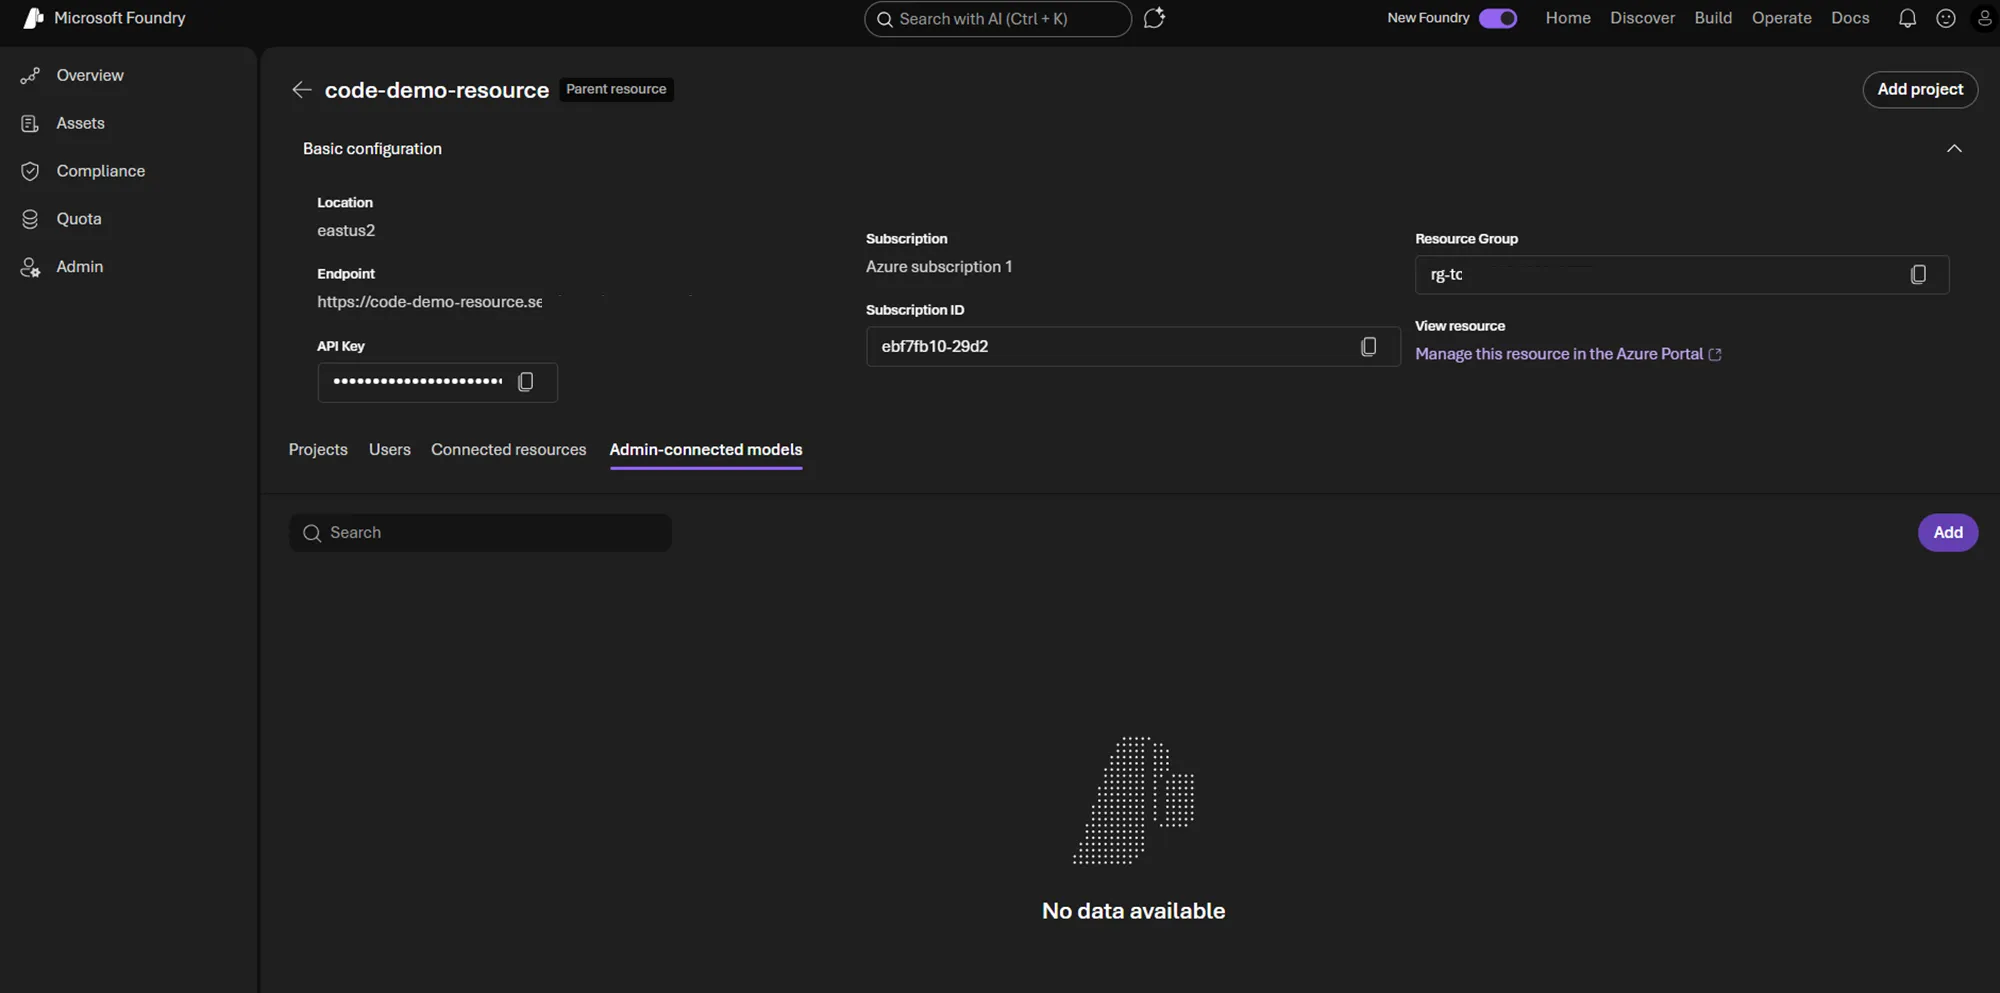The width and height of the screenshot is (2000, 993).
Task: Click the No data available message
Action: pyautogui.click(x=1133, y=911)
